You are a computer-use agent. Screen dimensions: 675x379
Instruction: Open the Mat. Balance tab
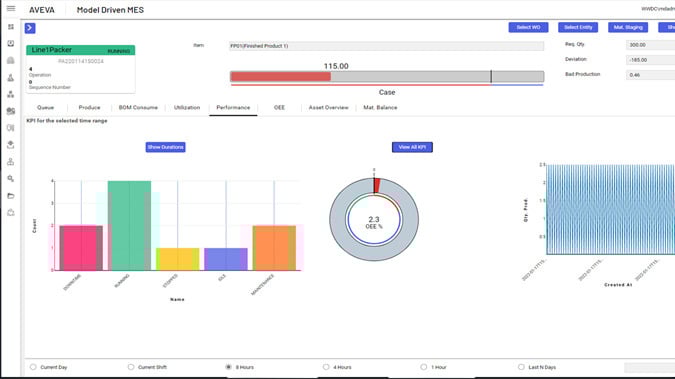(380, 108)
